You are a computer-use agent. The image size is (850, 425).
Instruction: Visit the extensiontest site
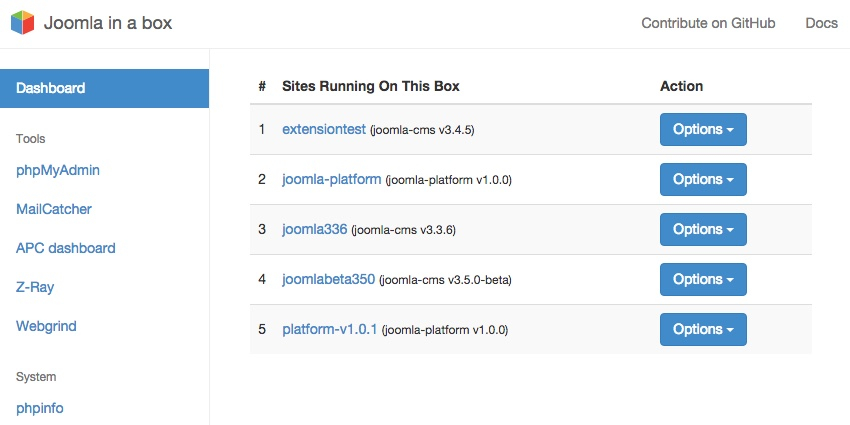click(324, 130)
